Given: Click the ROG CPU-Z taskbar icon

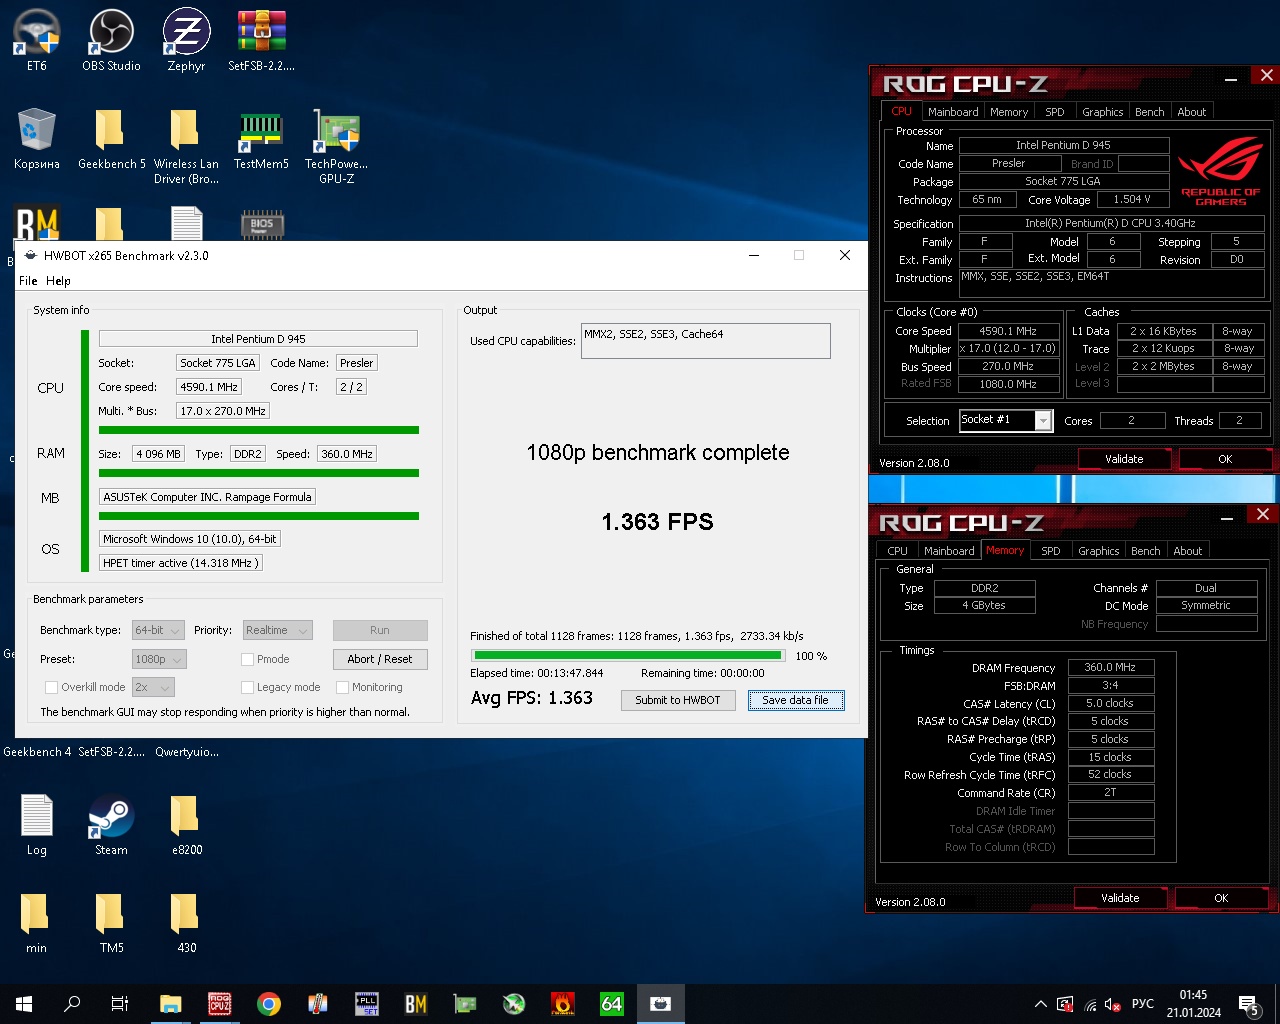Looking at the screenshot, I should 220,1004.
